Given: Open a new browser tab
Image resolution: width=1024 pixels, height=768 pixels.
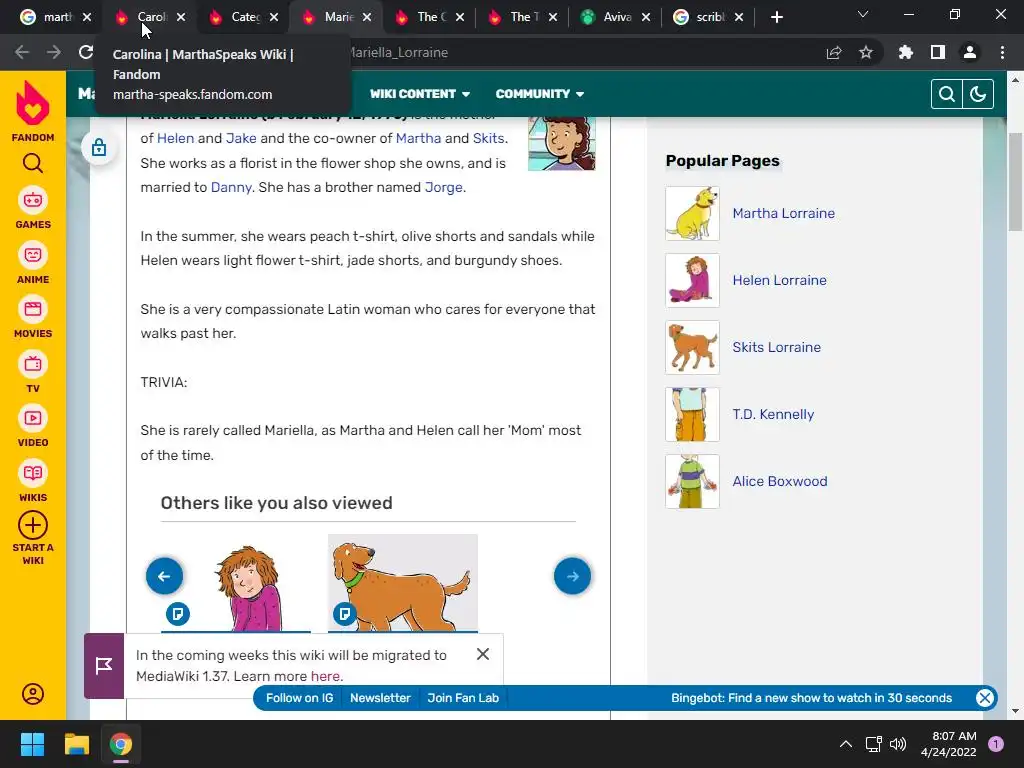Looking at the screenshot, I should point(776,17).
